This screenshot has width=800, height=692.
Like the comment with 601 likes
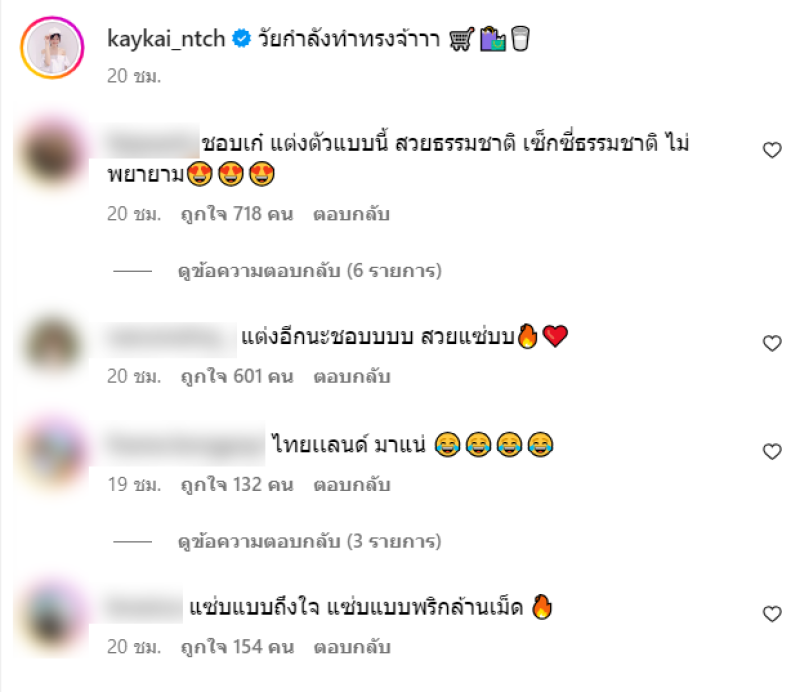772,343
